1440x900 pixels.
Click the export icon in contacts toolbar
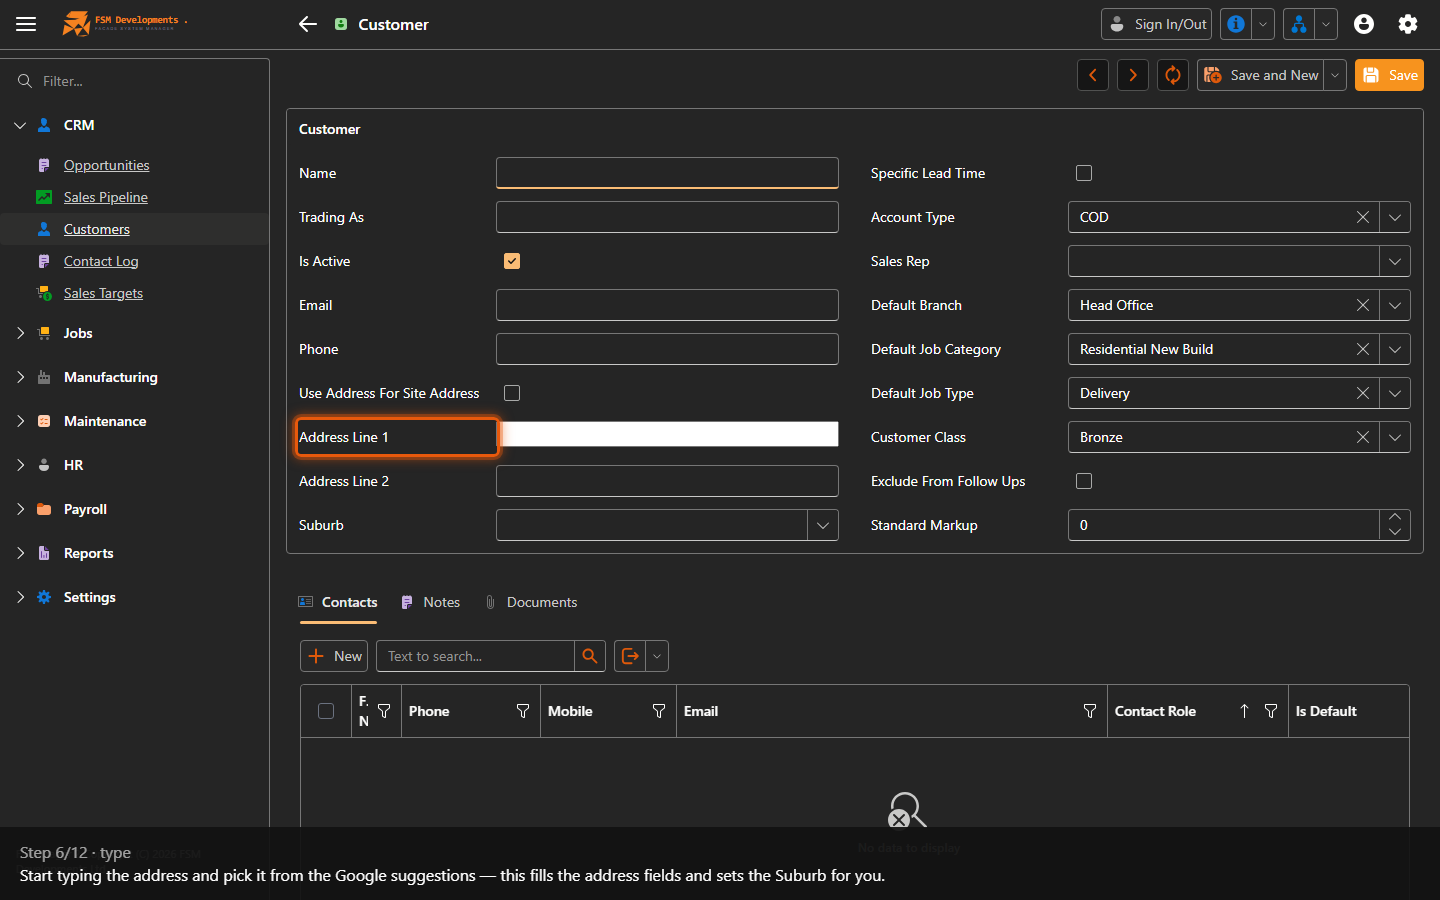[x=630, y=656]
